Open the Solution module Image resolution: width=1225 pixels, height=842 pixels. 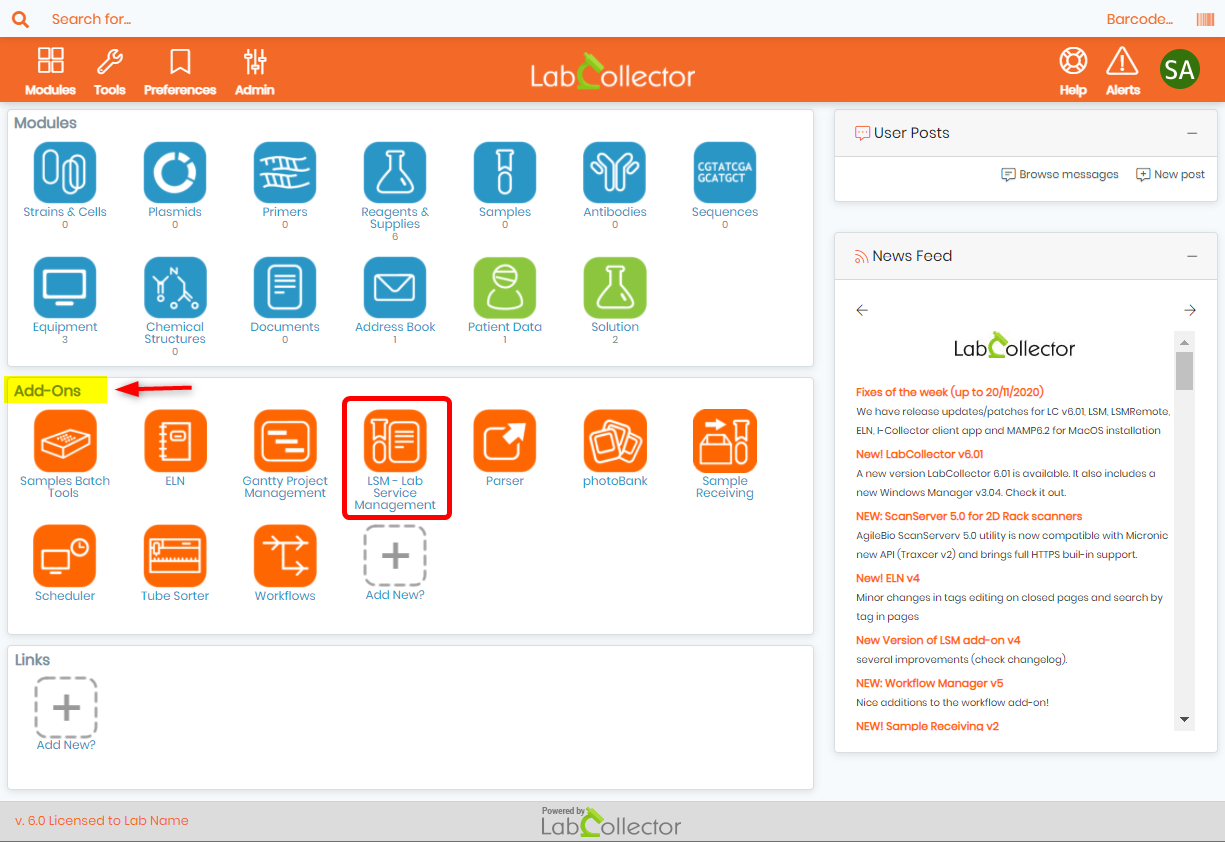pyautogui.click(x=615, y=288)
